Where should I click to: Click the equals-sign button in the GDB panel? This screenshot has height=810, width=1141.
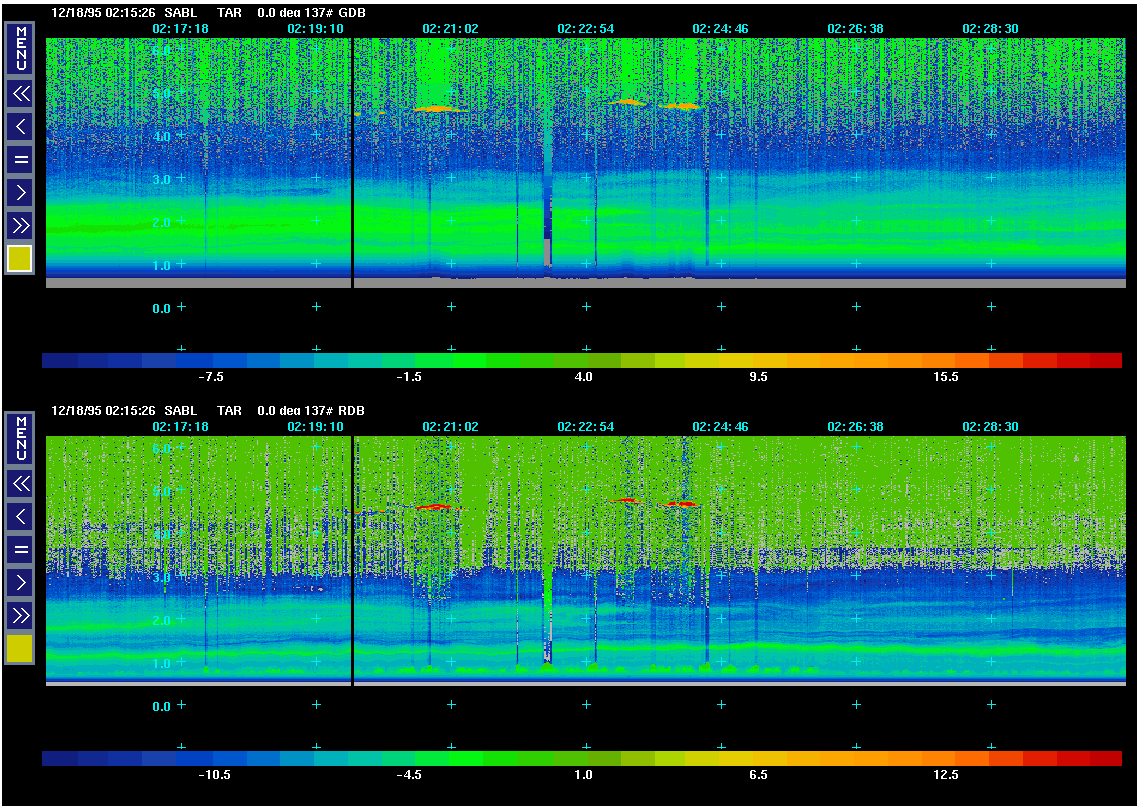coord(20,159)
